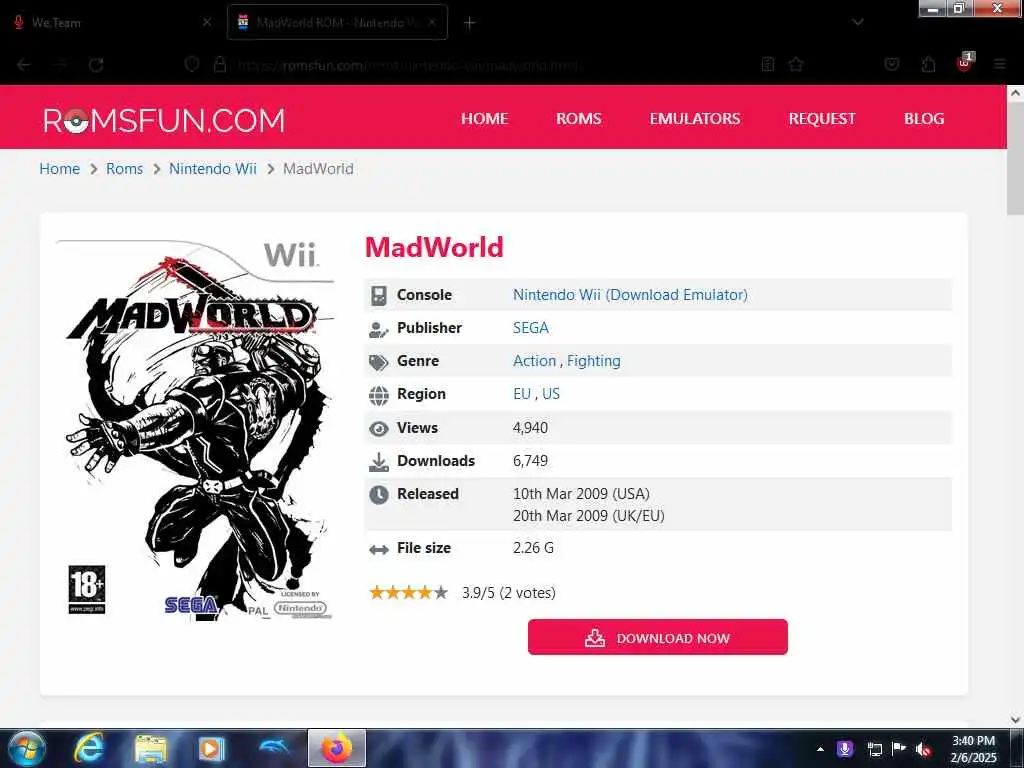This screenshot has height=768, width=1024.
Task: Rate with the fifth grey star
Action: pyautogui.click(x=441, y=592)
